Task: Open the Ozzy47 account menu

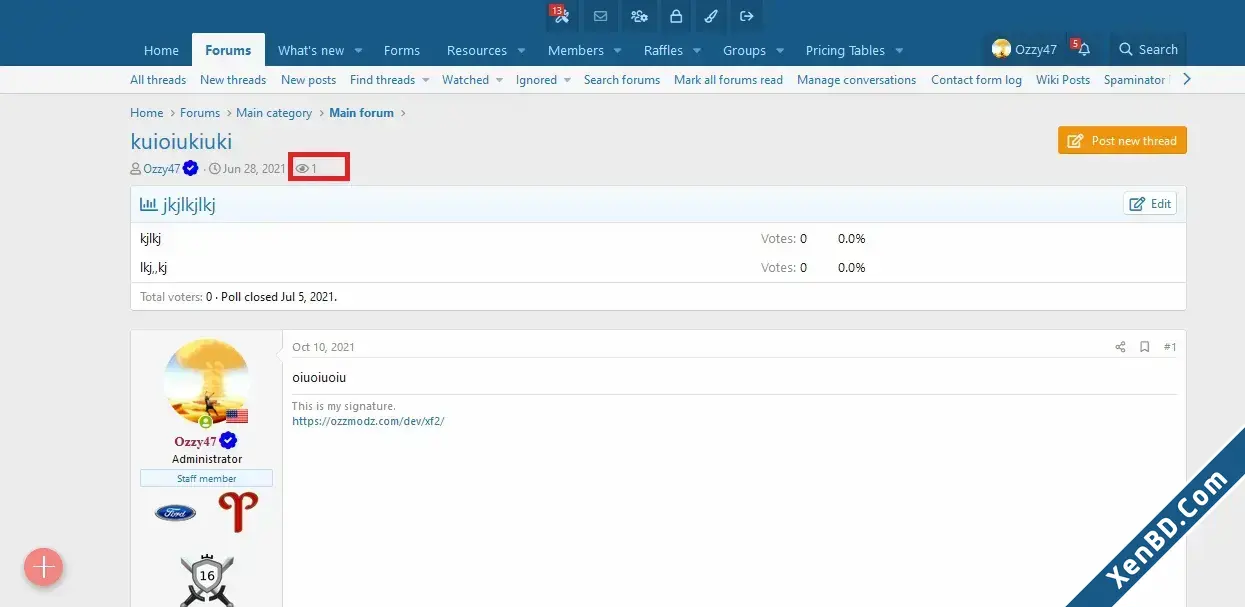Action: (1024, 49)
